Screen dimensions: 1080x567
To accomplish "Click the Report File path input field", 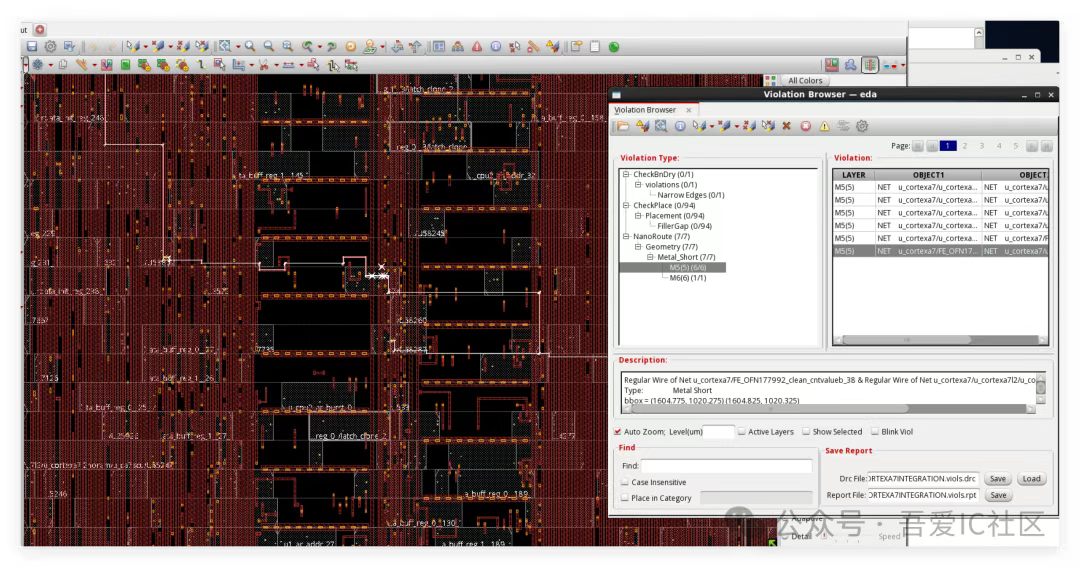I will tap(923, 495).
